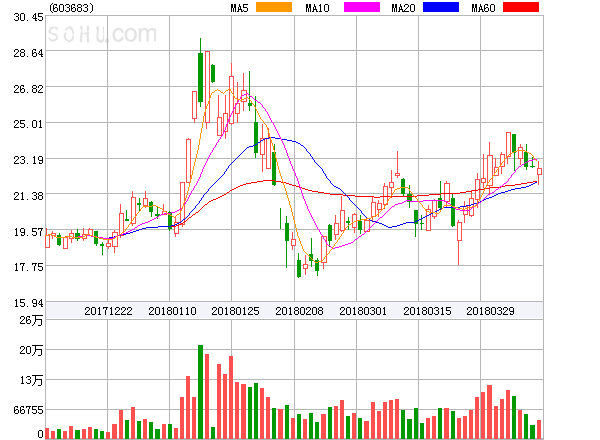Select the MA5 legend label
The height and width of the screenshot is (440, 600).
[240, 8]
